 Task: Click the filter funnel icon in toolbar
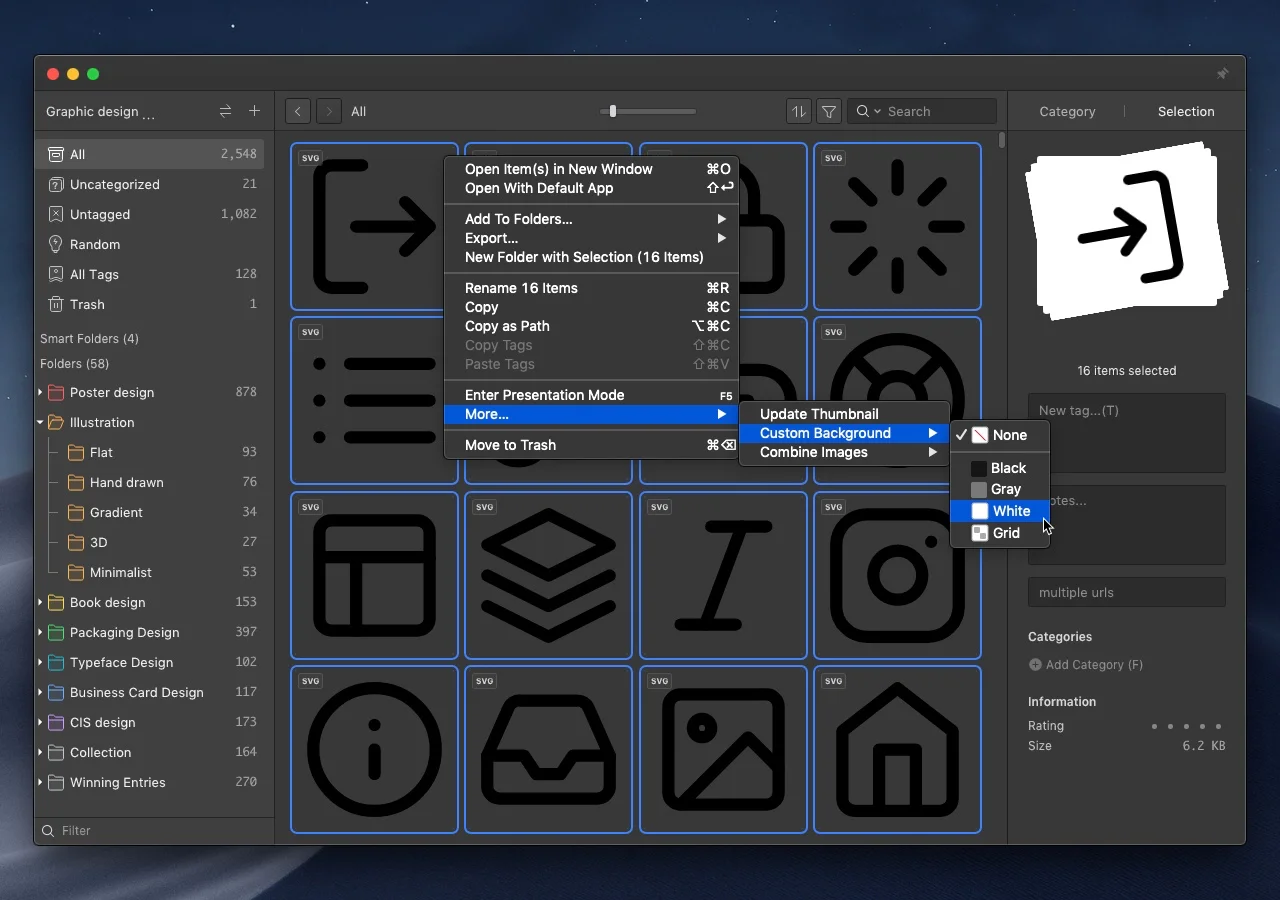(829, 112)
